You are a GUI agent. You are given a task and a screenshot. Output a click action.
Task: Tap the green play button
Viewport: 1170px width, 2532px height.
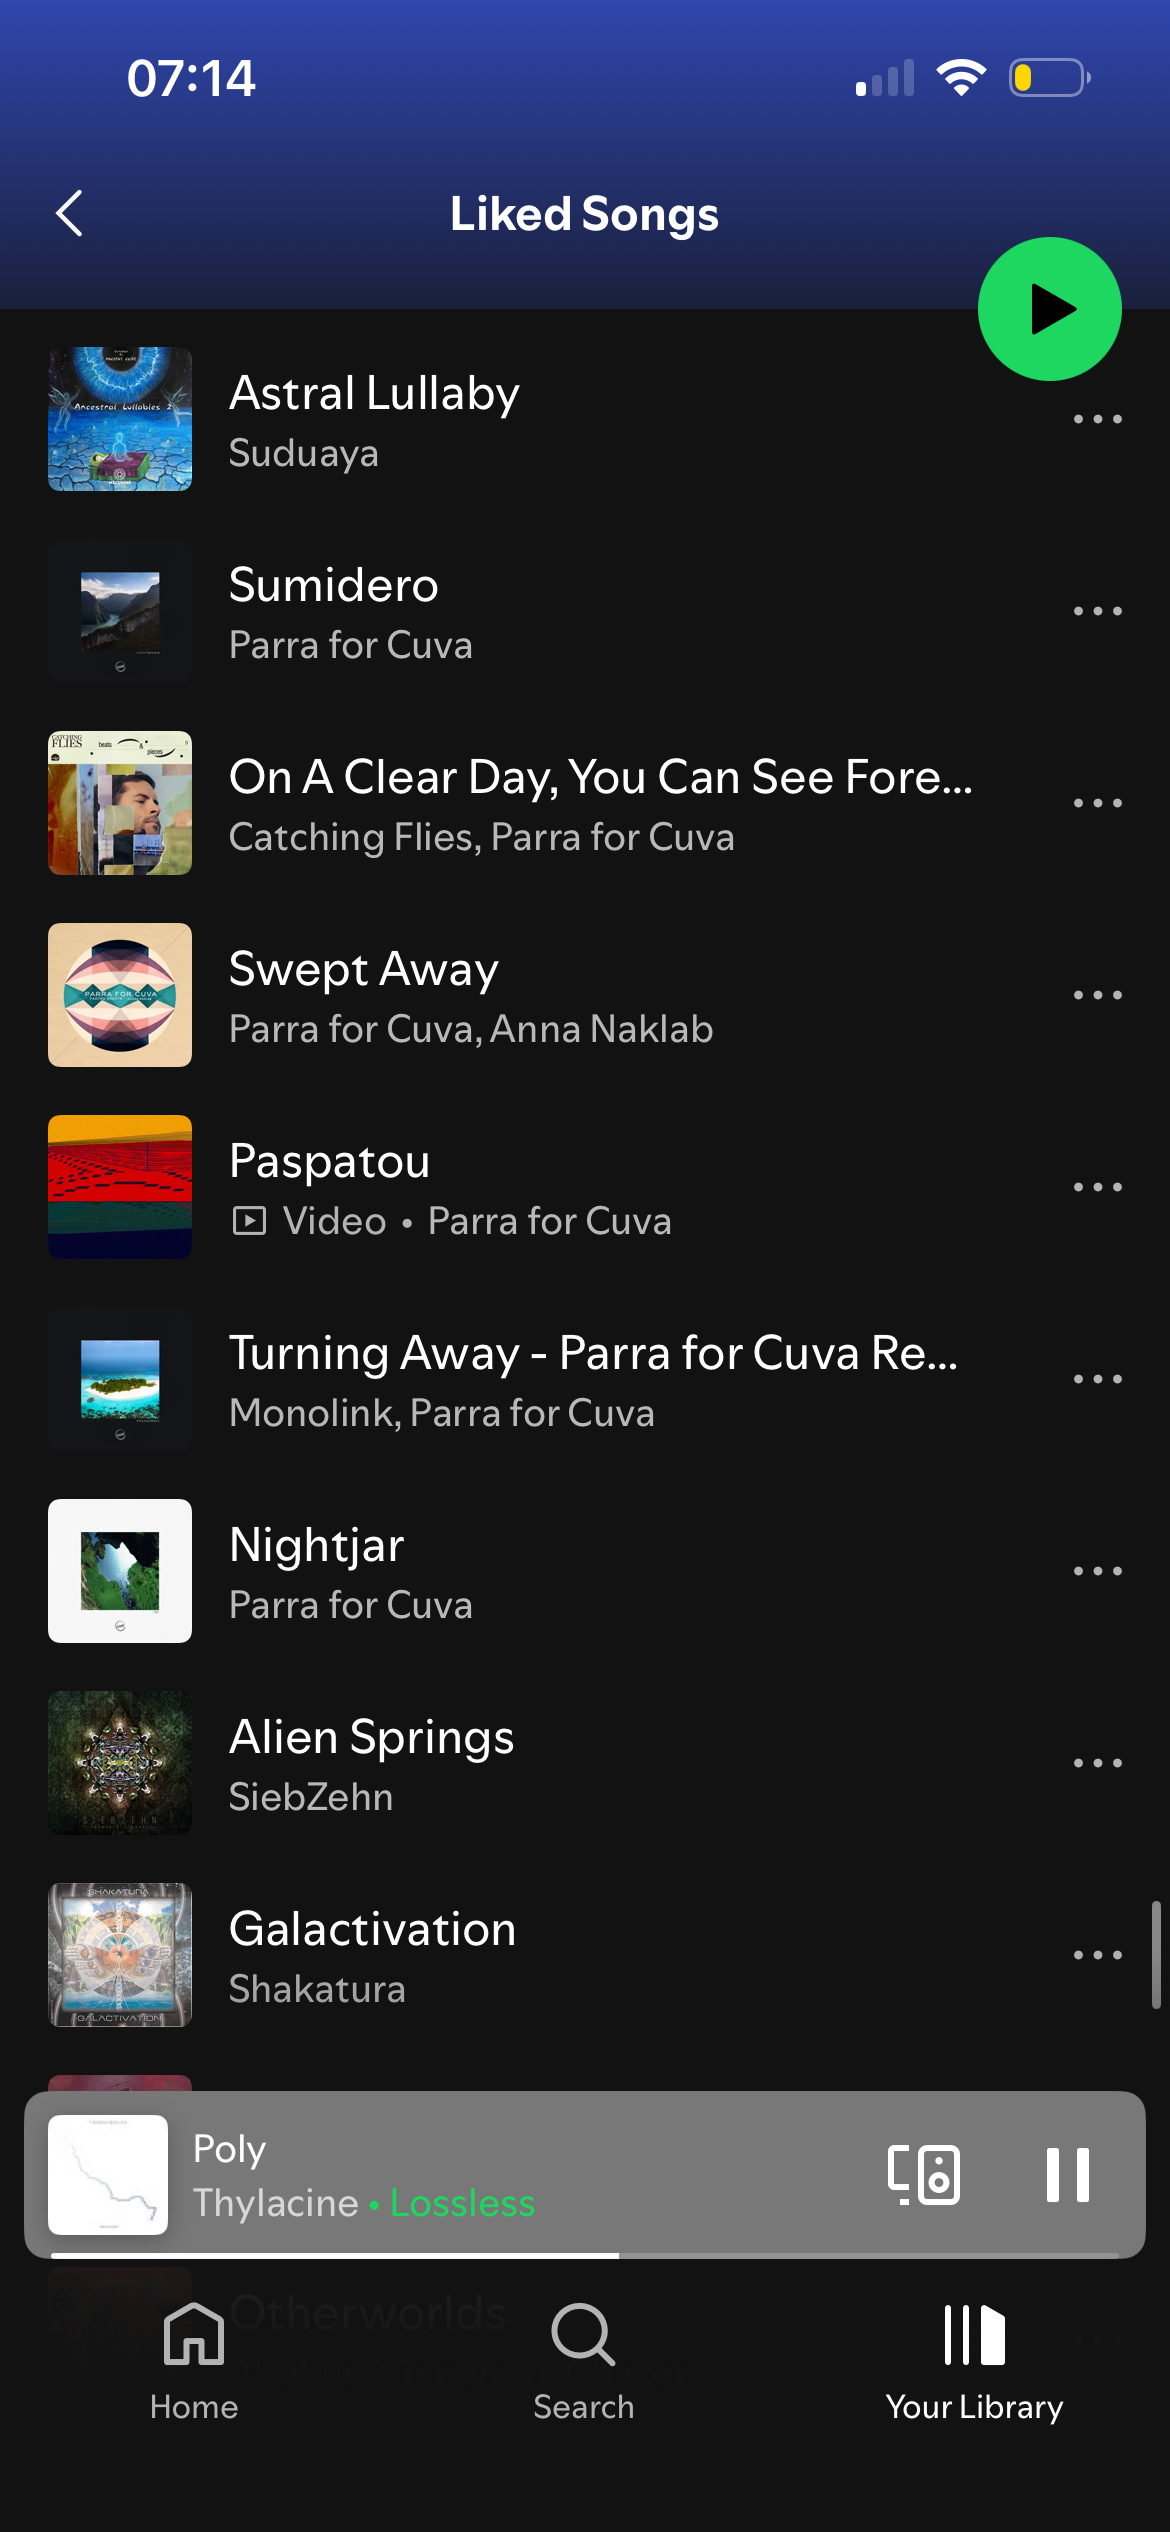coord(1049,309)
